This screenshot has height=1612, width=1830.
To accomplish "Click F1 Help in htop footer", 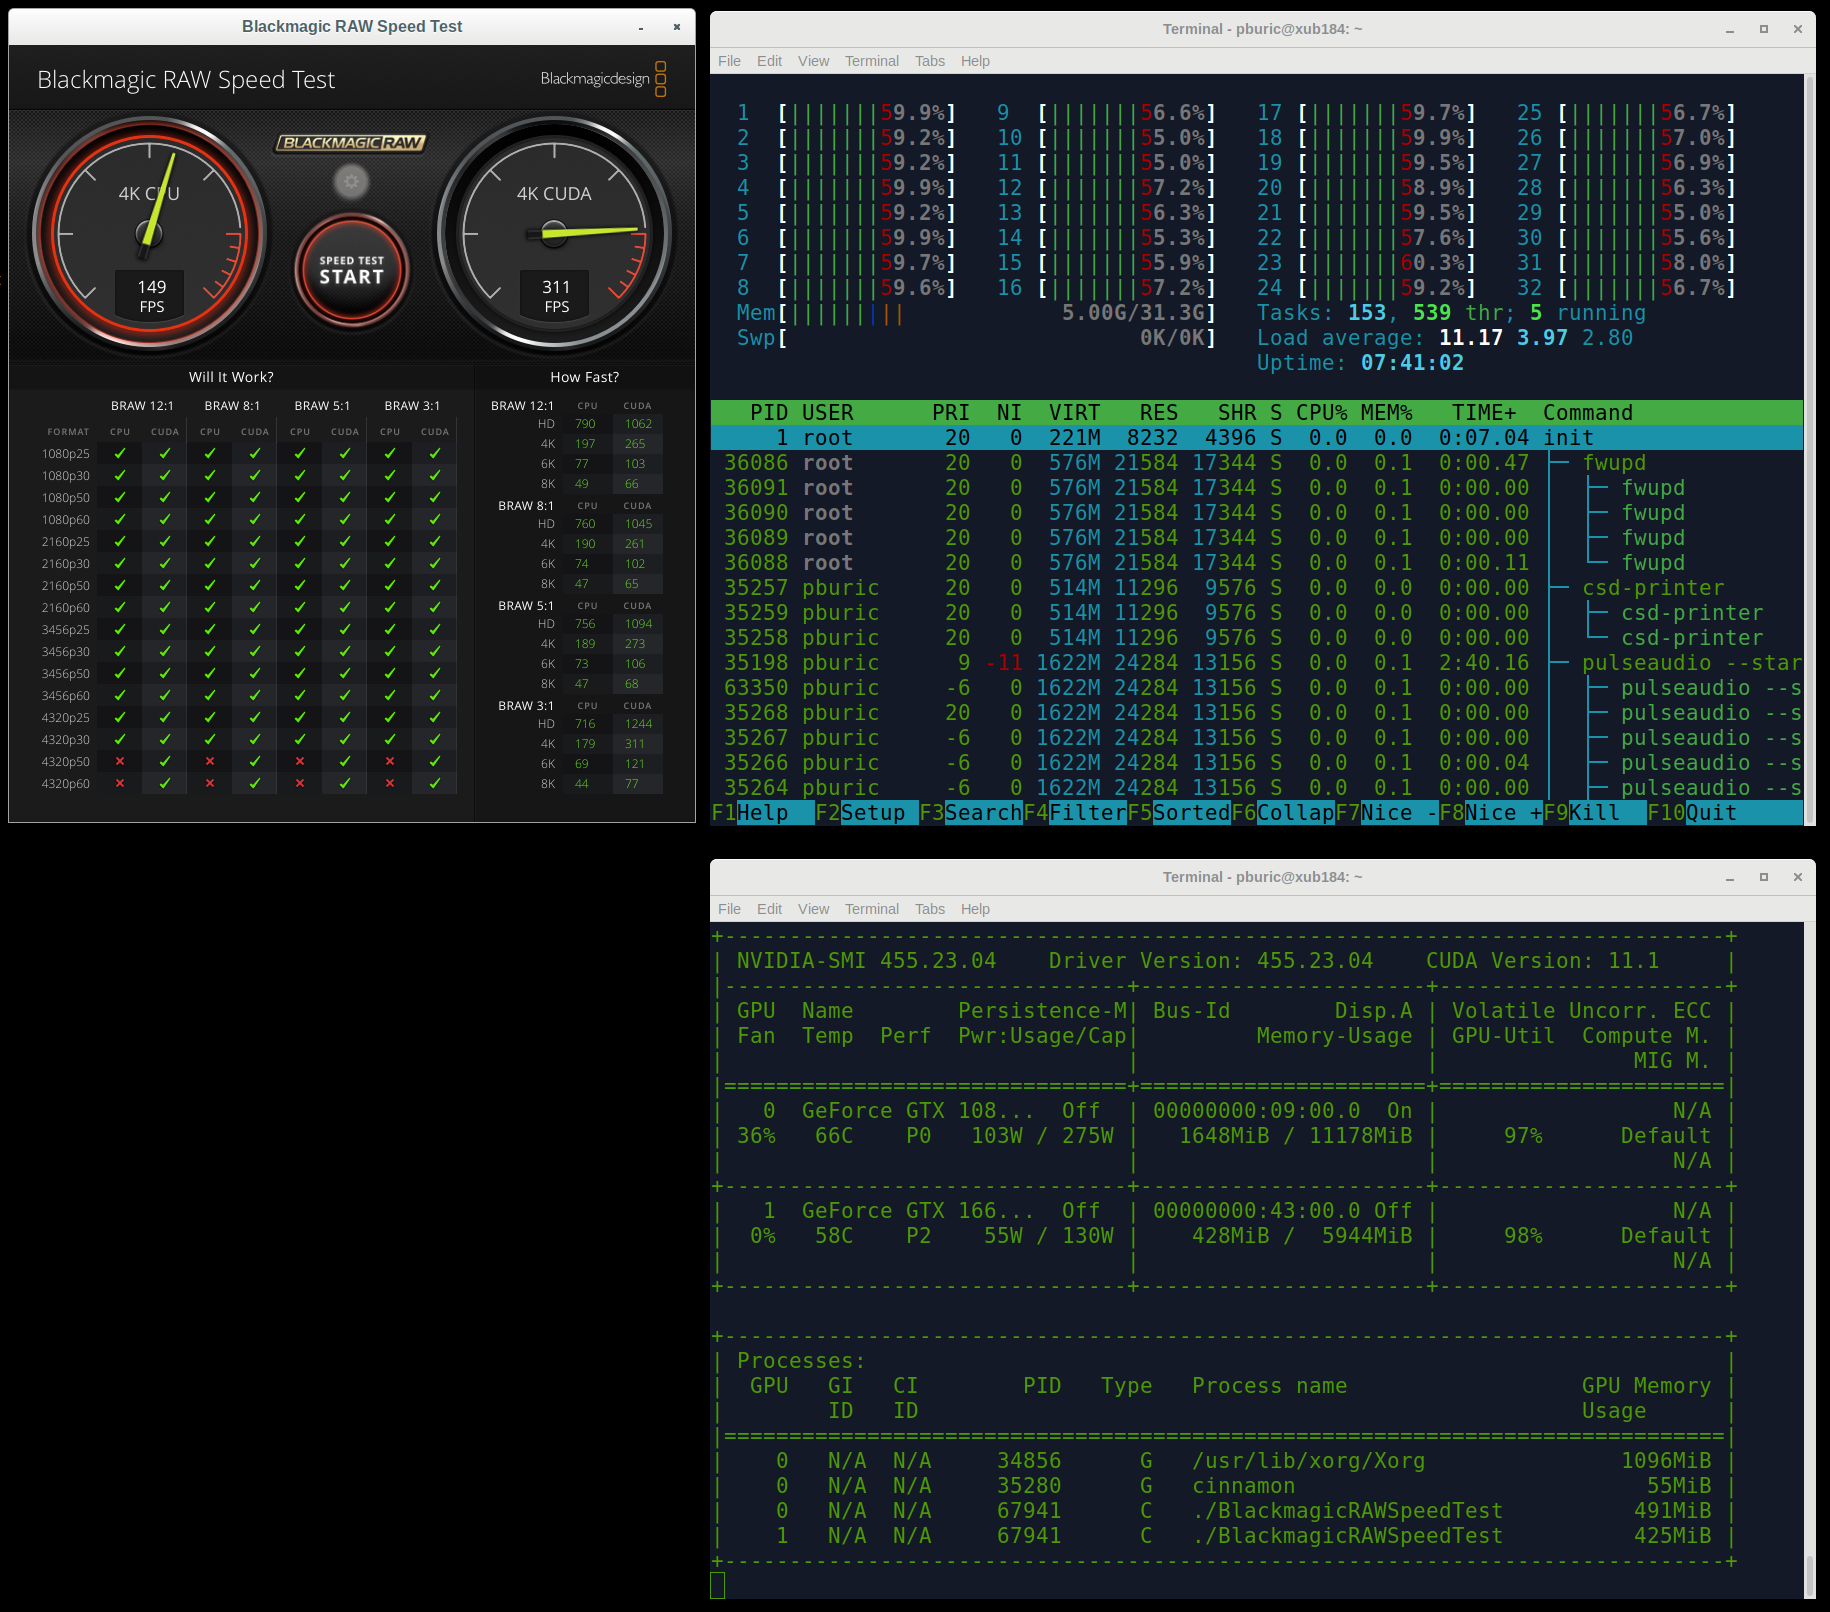I will pyautogui.click(x=762, y=813).
